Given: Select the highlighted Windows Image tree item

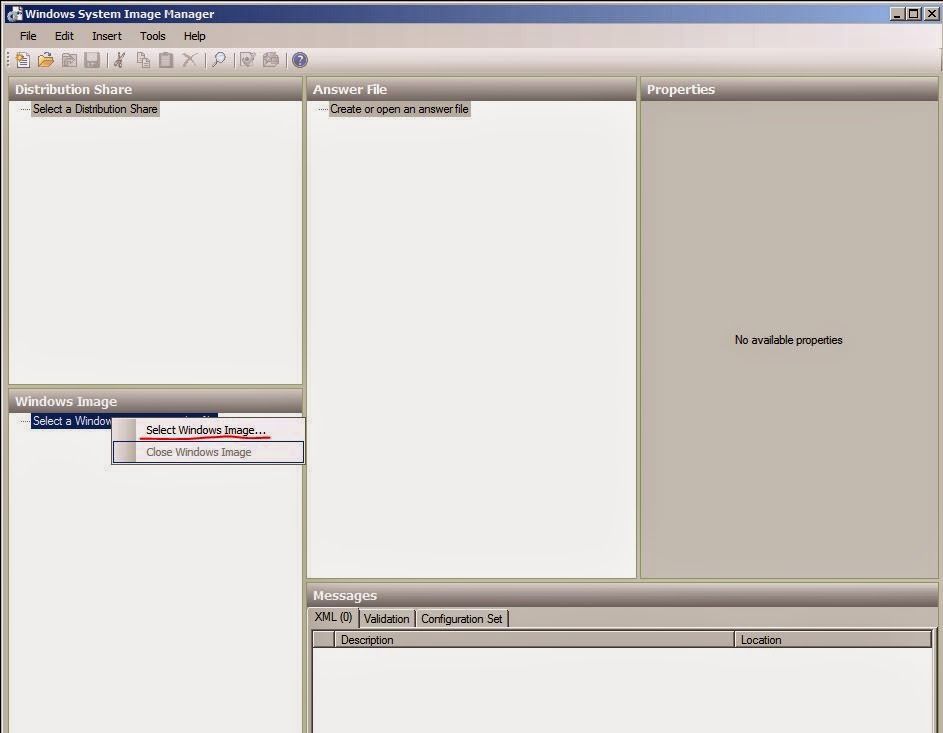Looking at the screenshot, I should coord(72,421).
